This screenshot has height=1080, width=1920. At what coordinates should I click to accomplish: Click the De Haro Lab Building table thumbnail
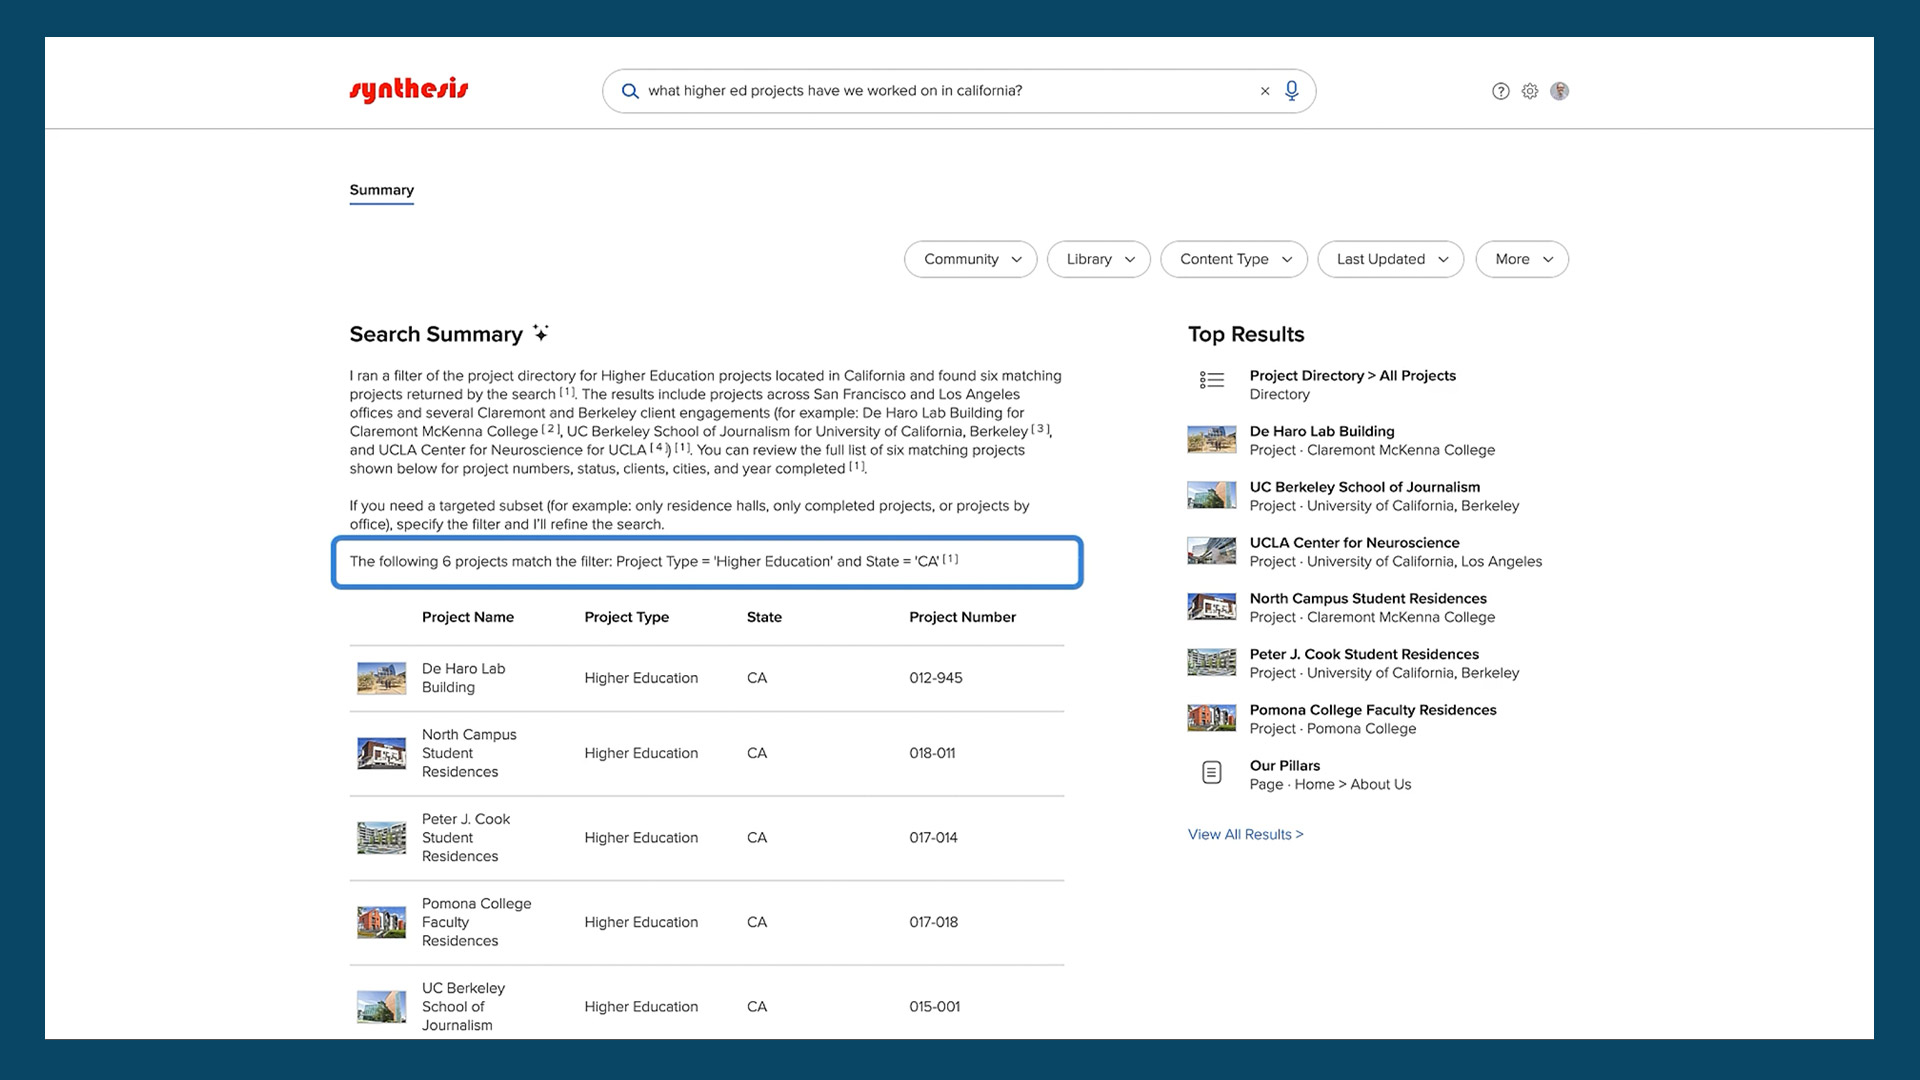click(x=381, y=678)
